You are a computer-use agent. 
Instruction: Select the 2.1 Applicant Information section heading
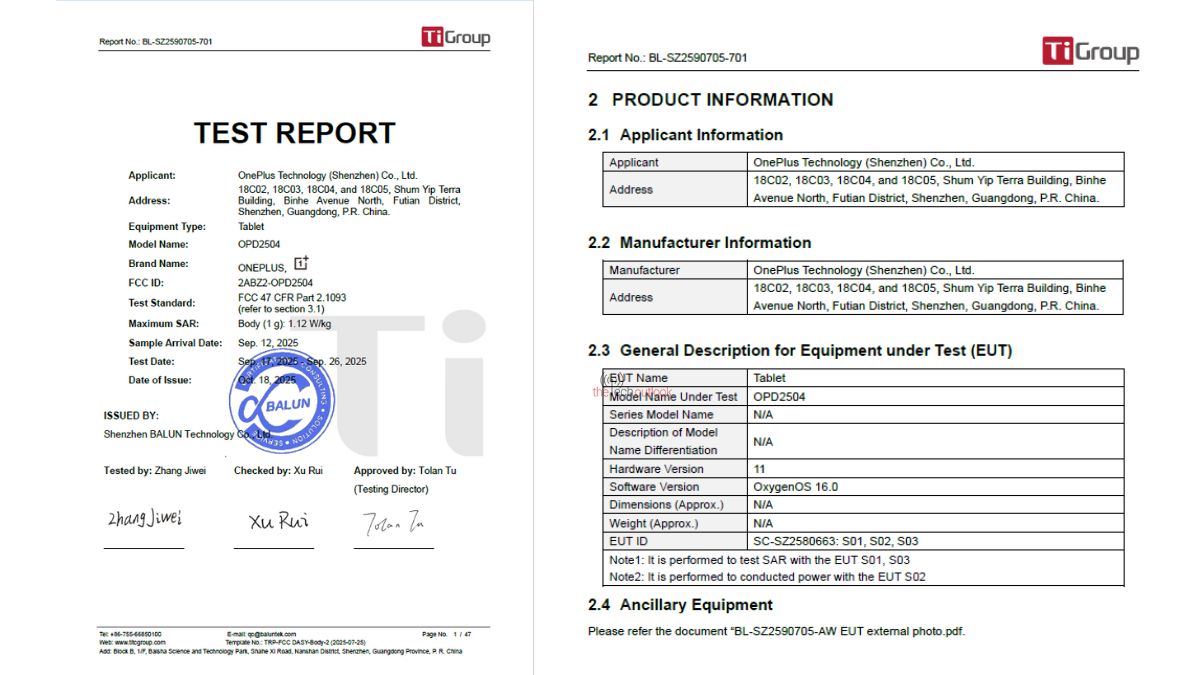(x=685, y=135)
